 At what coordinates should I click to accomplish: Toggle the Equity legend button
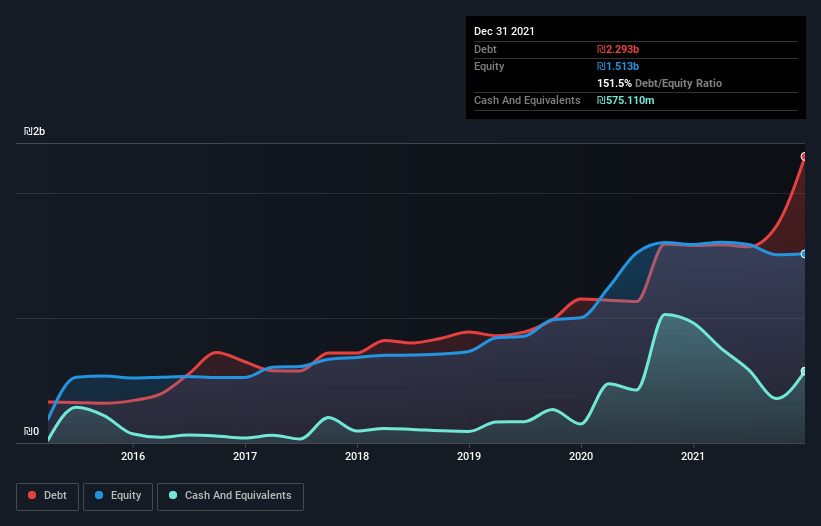coord(118,496)
